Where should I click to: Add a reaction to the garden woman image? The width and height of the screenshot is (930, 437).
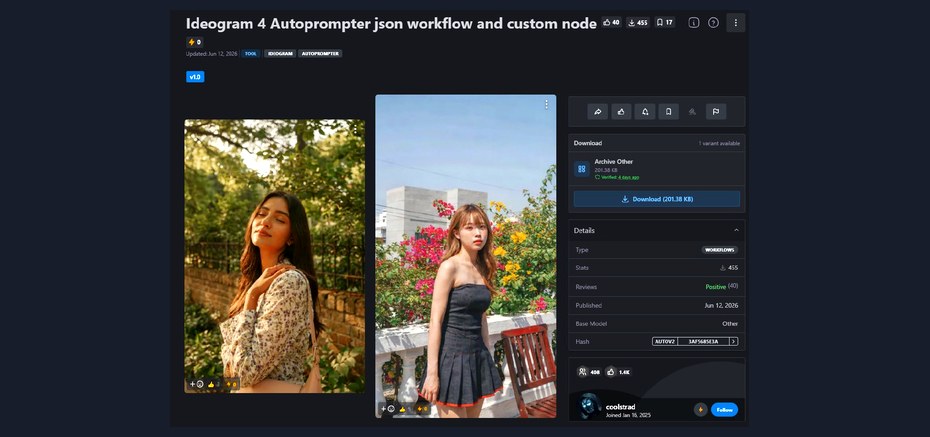[x=196, y=384]
